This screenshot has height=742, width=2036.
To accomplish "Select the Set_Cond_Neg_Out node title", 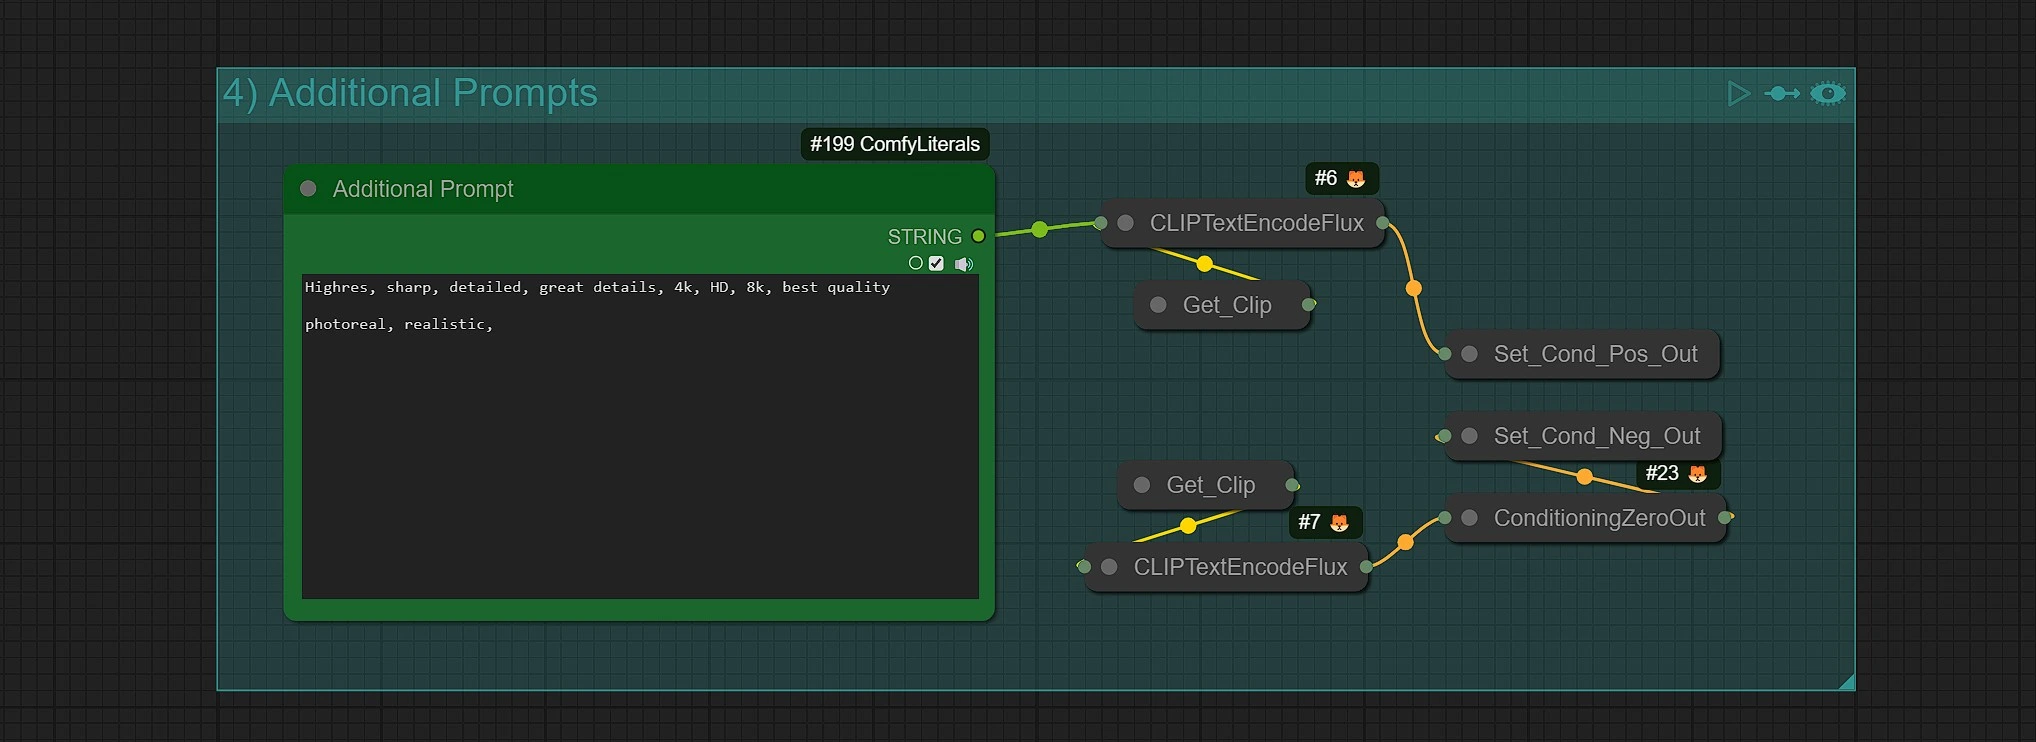I will point(1596,436).
